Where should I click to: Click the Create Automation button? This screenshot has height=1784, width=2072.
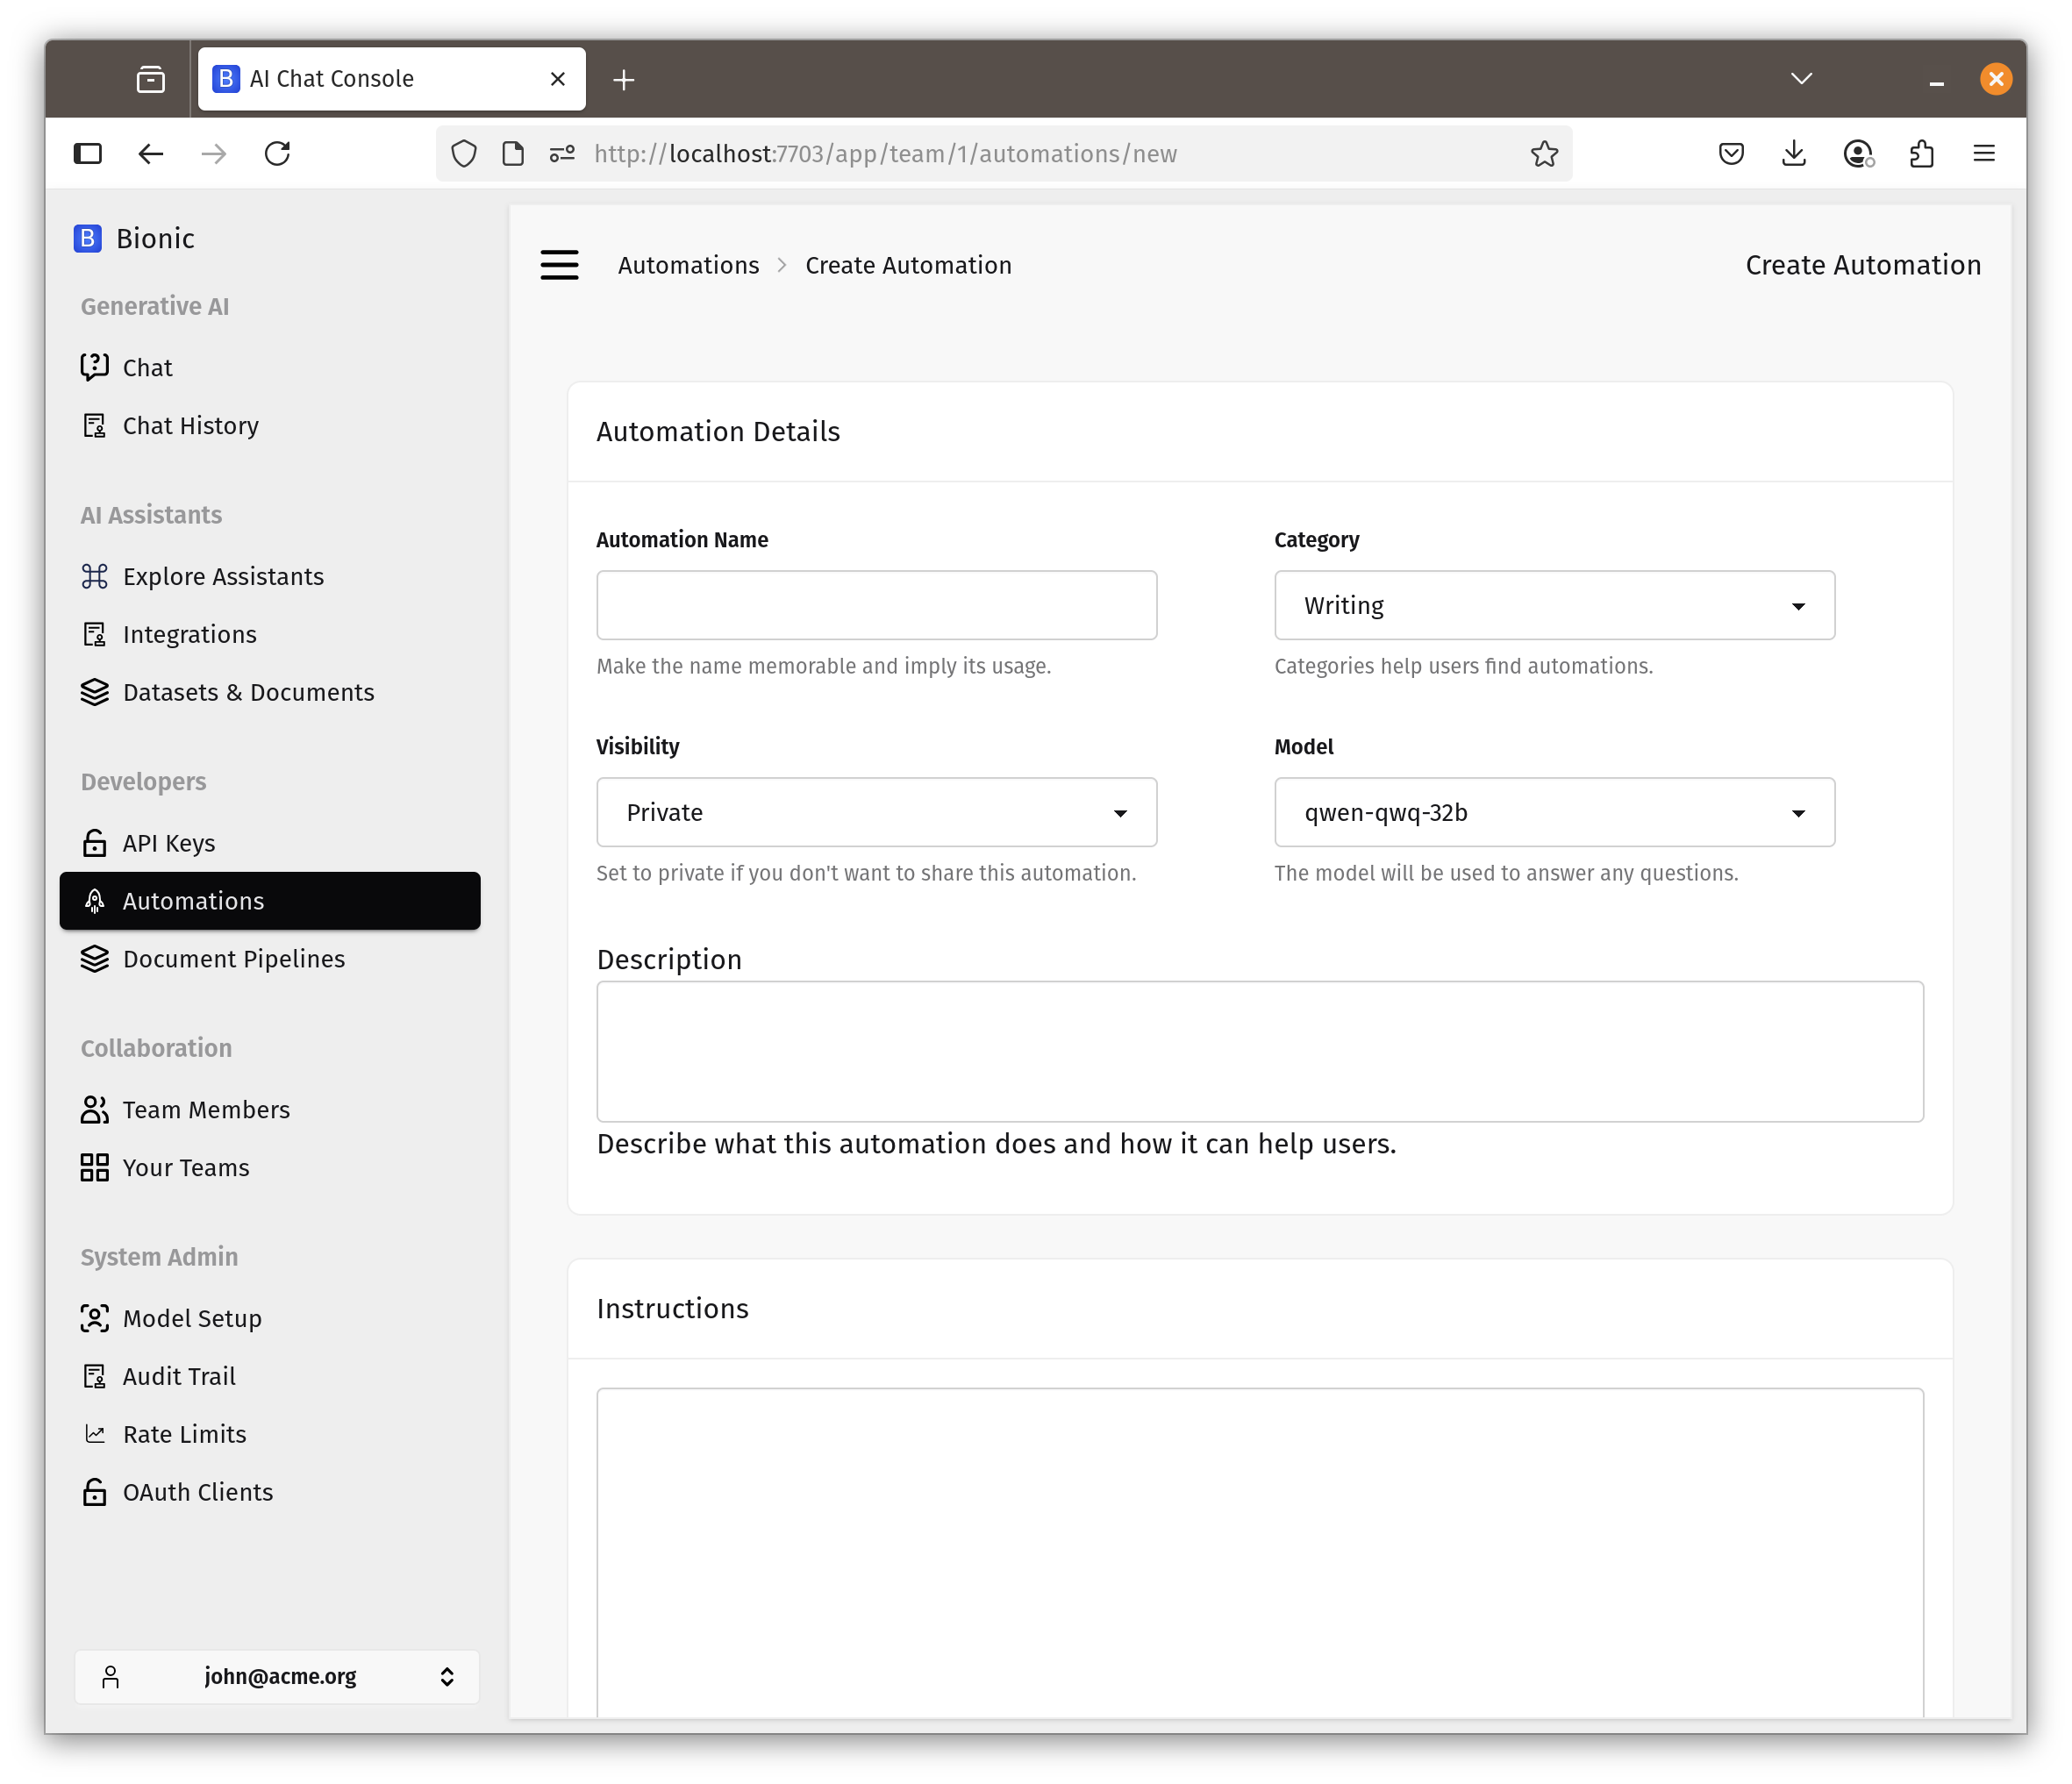1862,265
